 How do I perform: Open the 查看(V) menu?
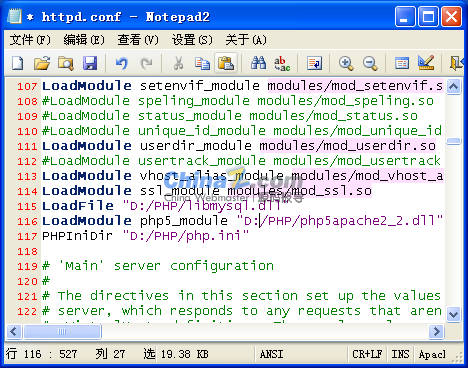138,40
